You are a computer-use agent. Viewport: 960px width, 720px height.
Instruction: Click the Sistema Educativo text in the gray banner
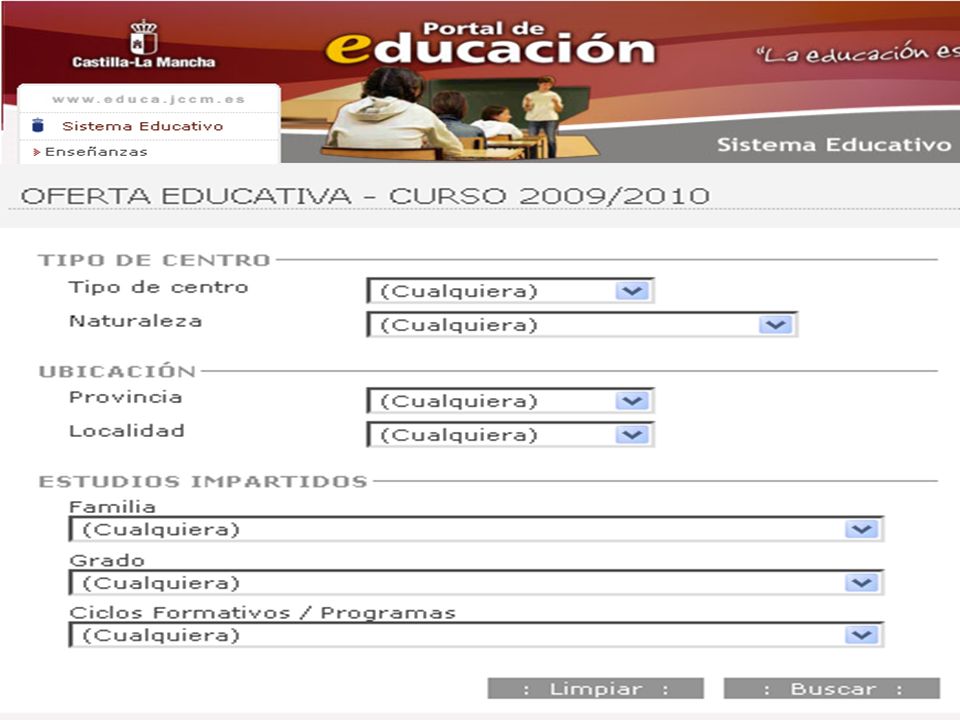point(834,145)
